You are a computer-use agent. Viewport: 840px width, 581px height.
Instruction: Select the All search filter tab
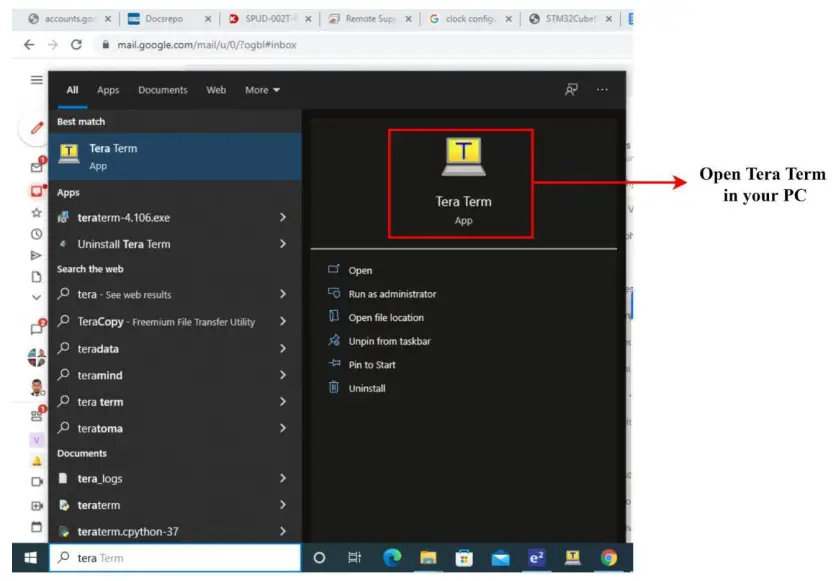[72, 90]
